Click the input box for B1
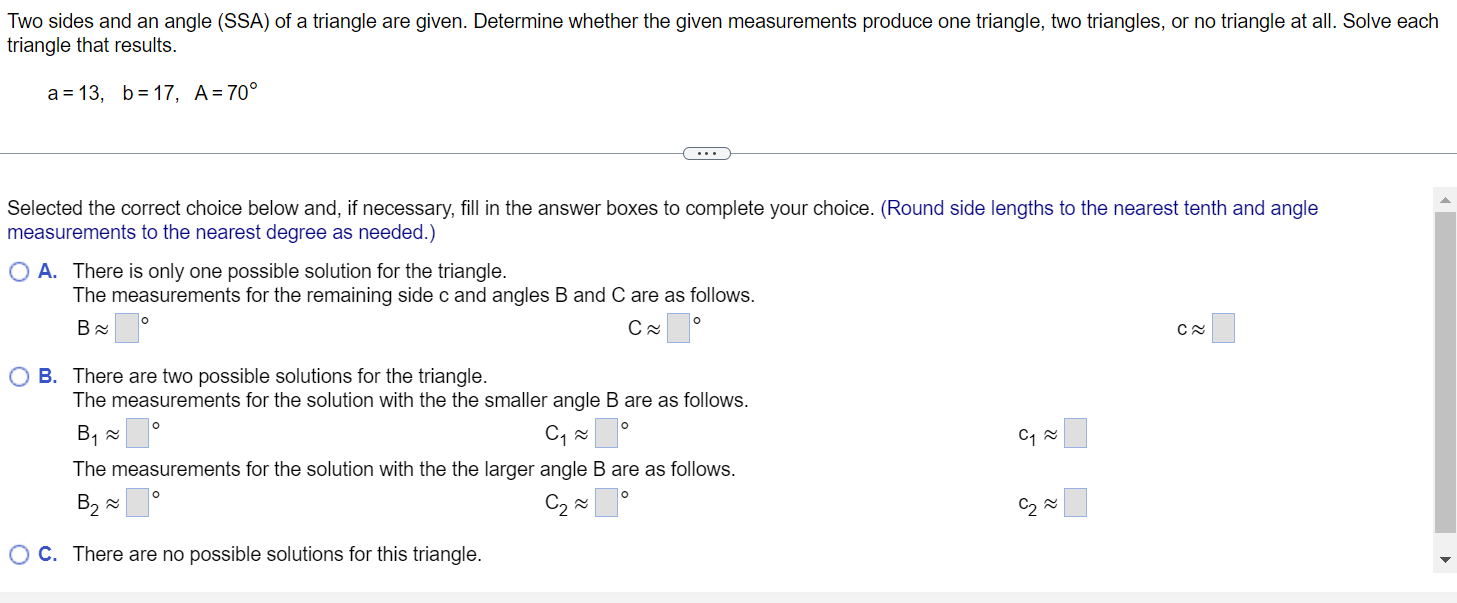Viewport: 1457px width, 603px height. tap(137, 433)
